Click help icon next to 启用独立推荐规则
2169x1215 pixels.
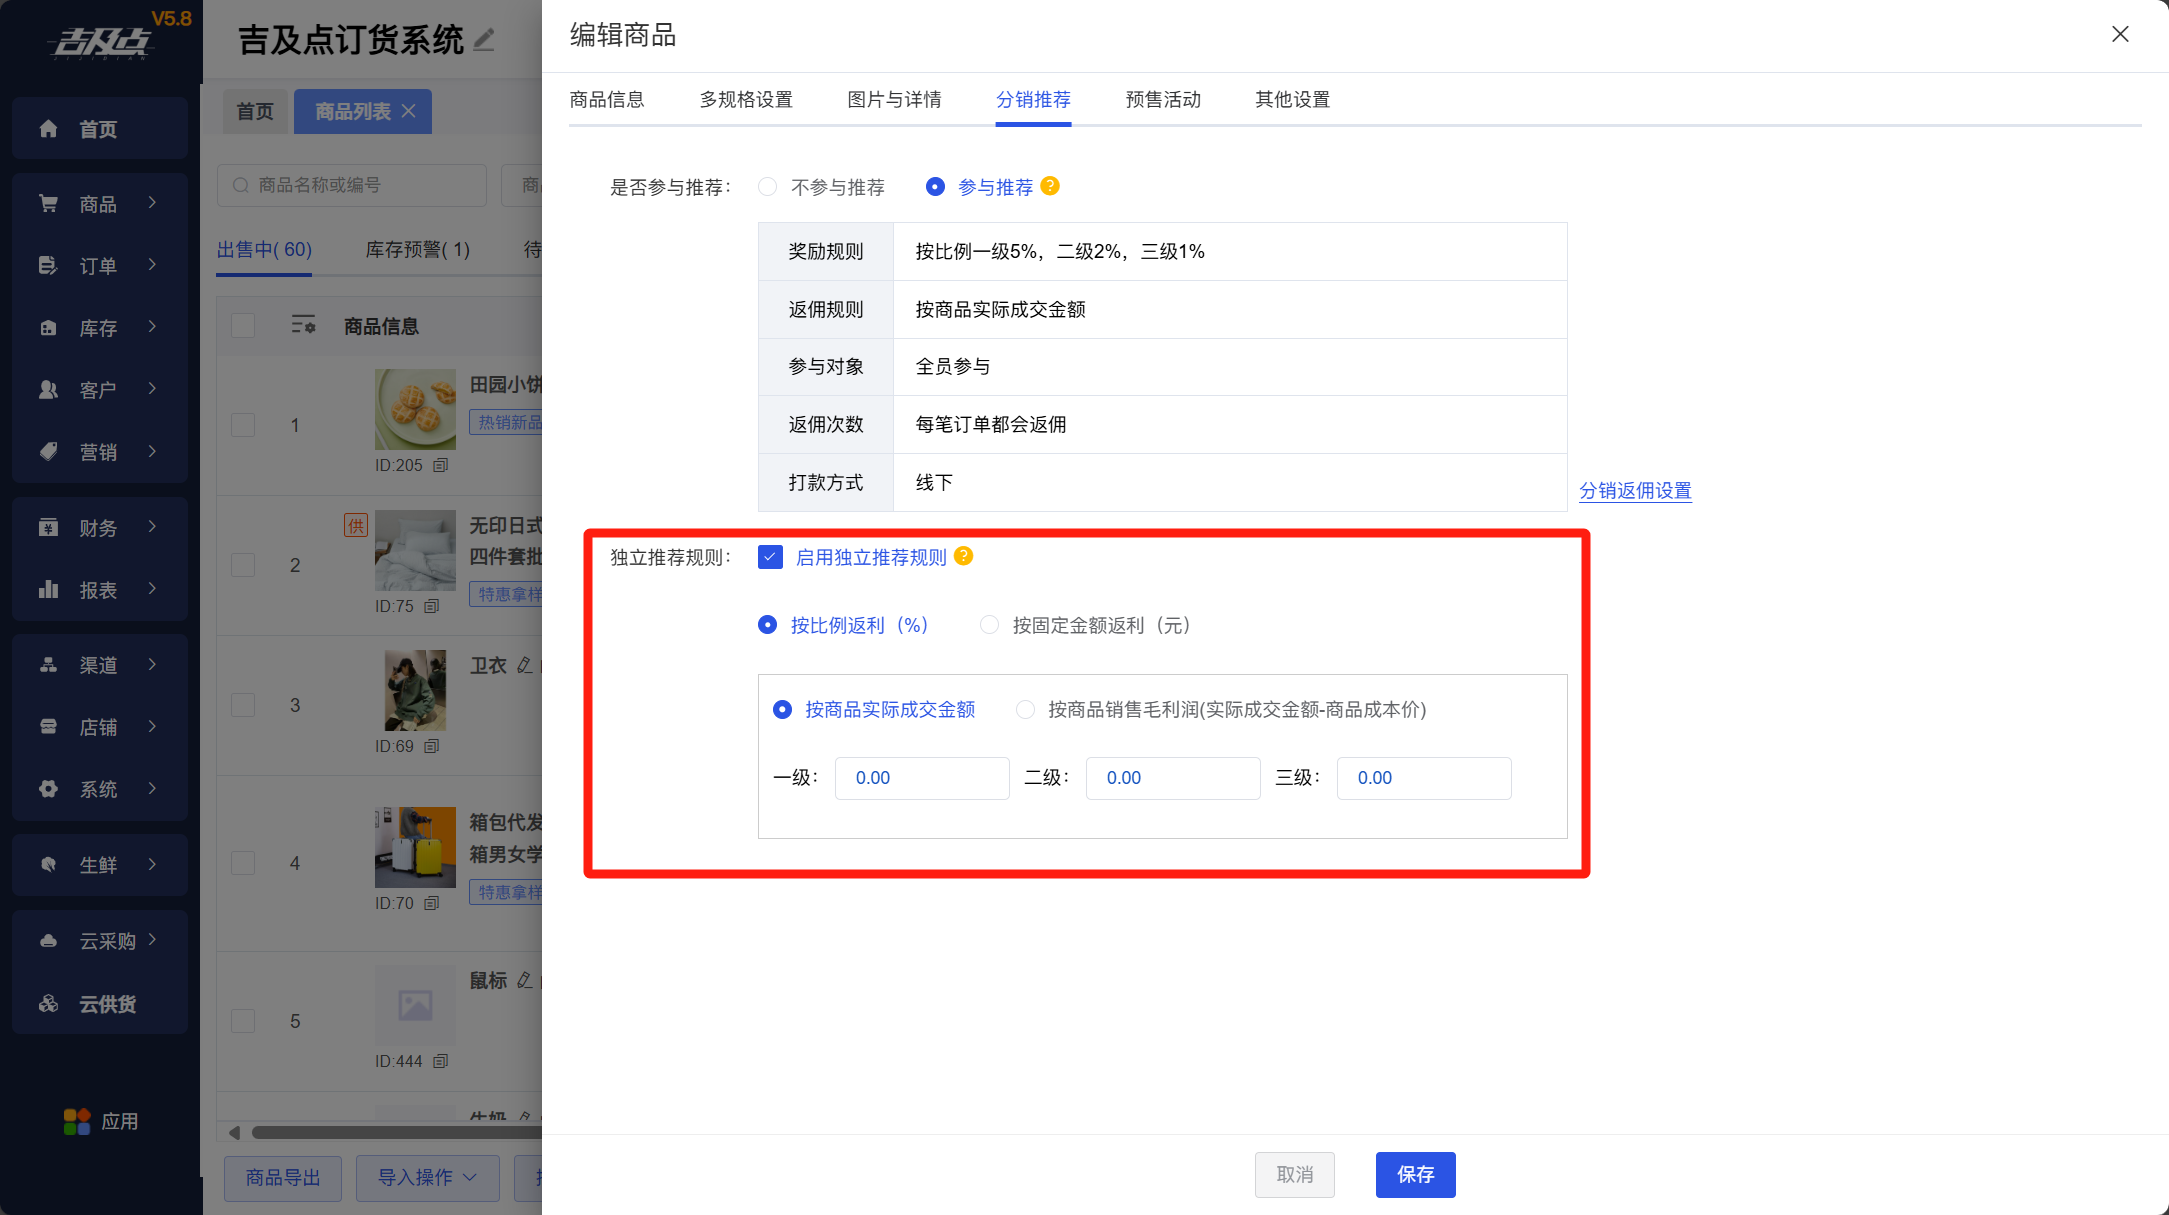tap(964, 556)
